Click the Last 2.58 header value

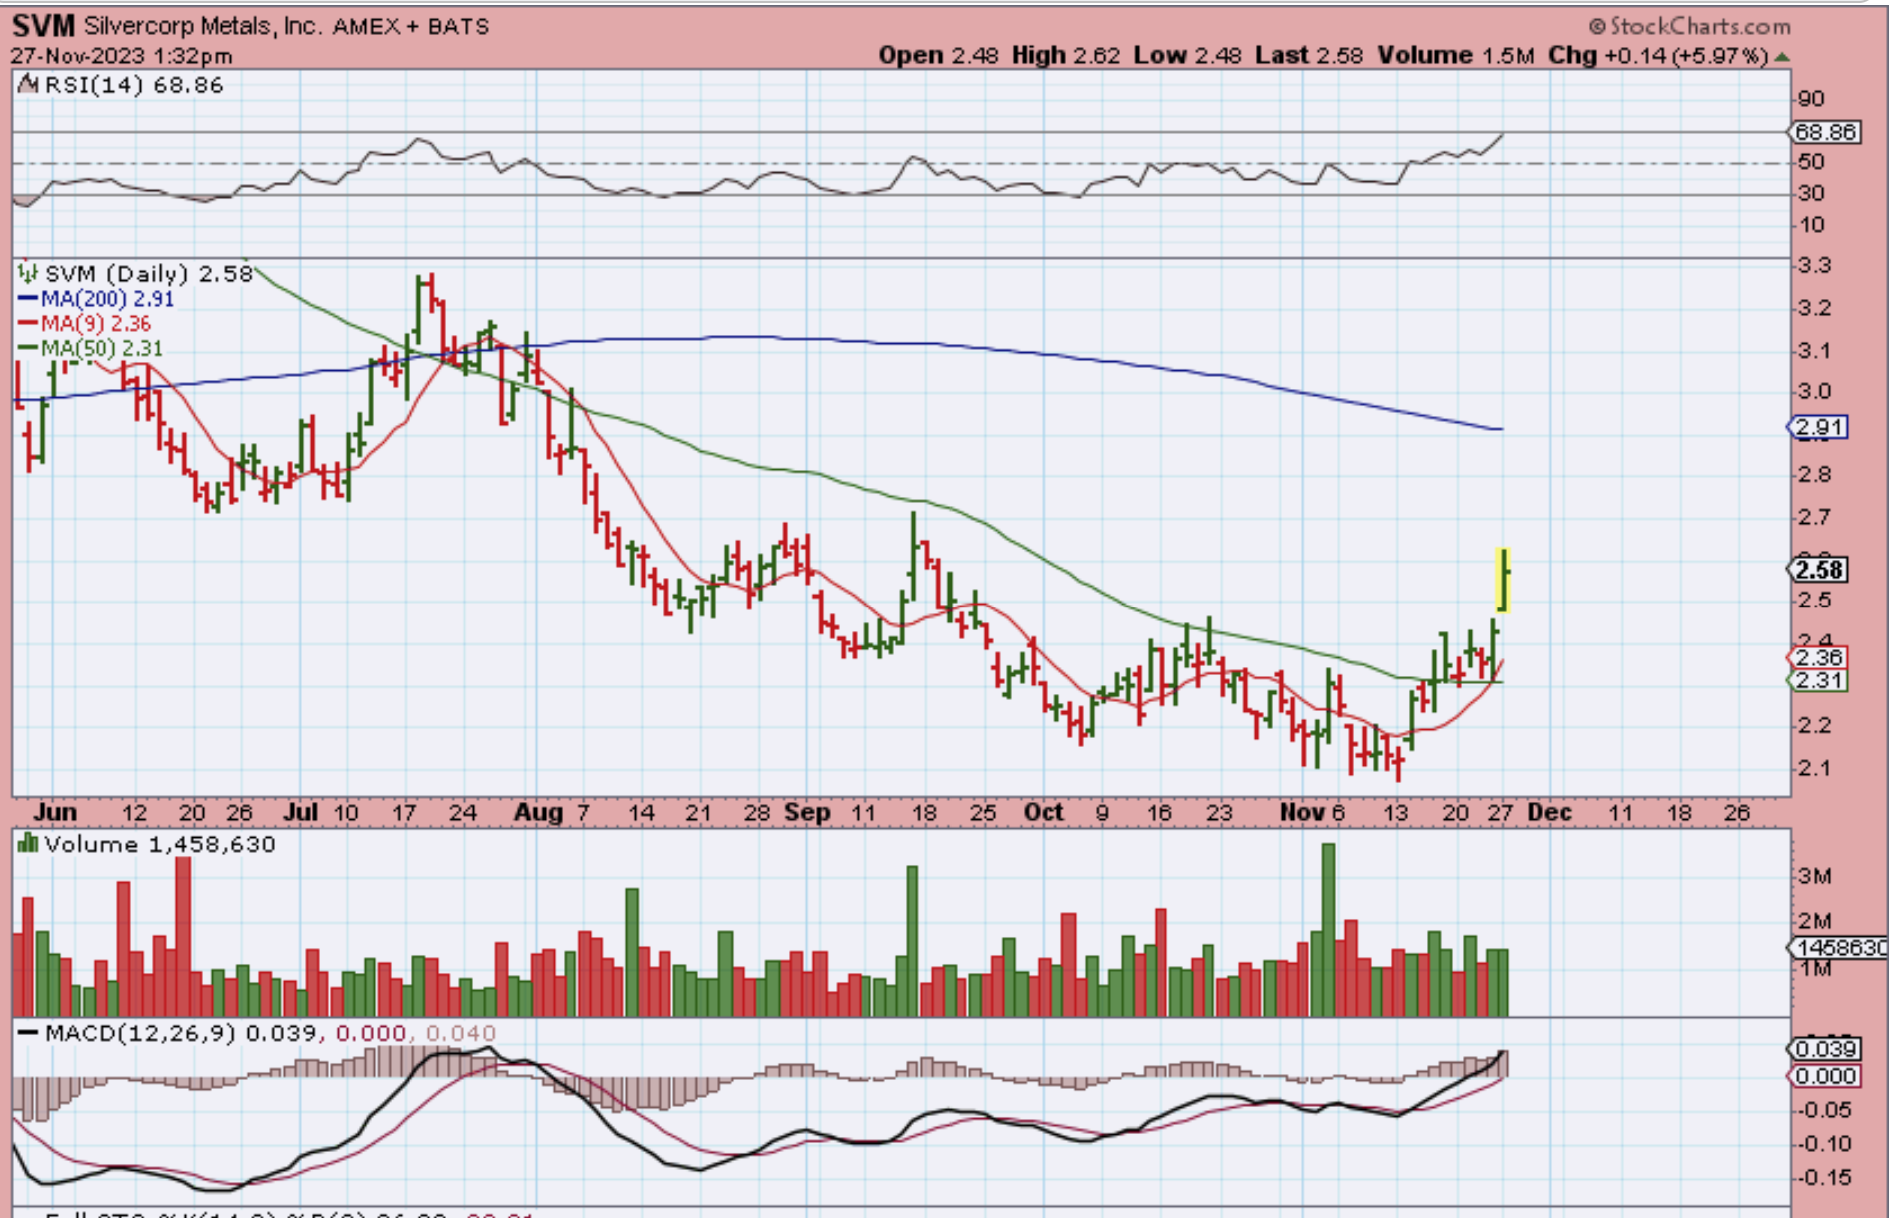pyautogui.click(x=1309, y=56)
